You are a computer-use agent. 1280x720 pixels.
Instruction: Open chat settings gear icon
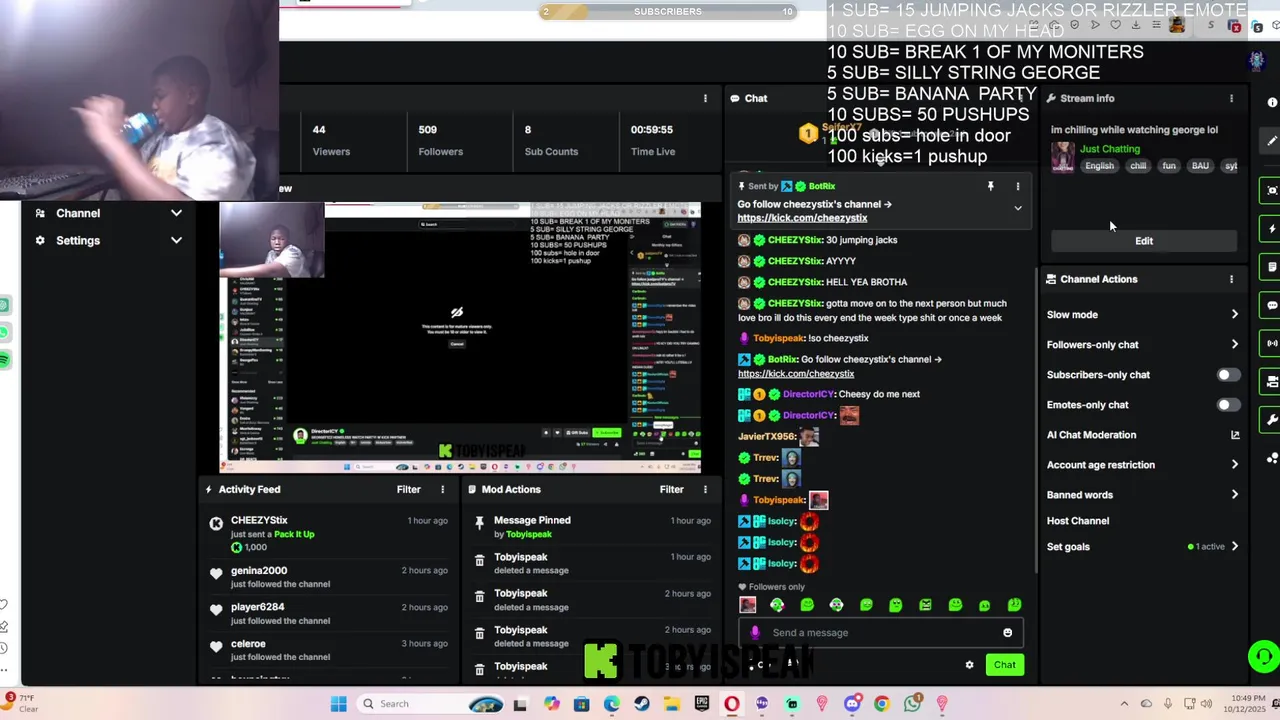969,665
